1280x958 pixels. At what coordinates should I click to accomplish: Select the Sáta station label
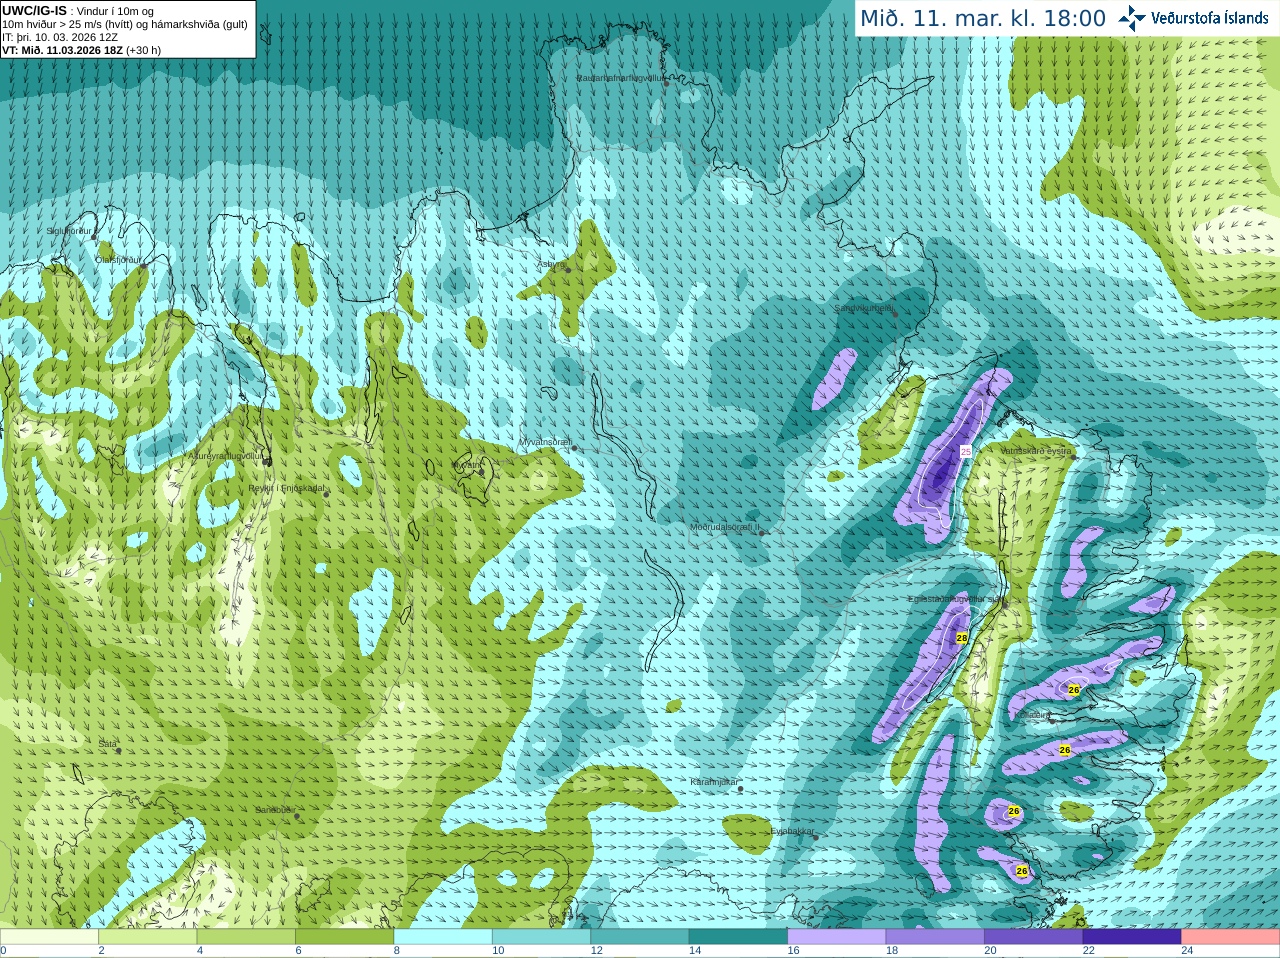(107, 744)
